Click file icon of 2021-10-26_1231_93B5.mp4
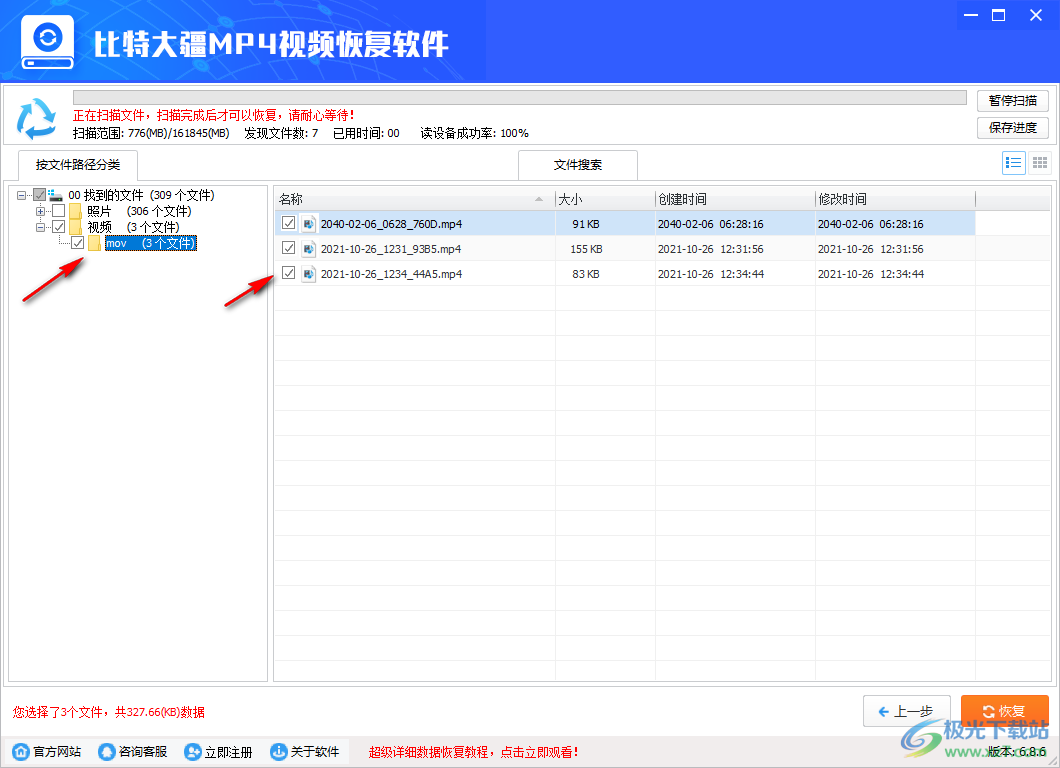This screenshot has width=1060, height=768. point(309,249)
